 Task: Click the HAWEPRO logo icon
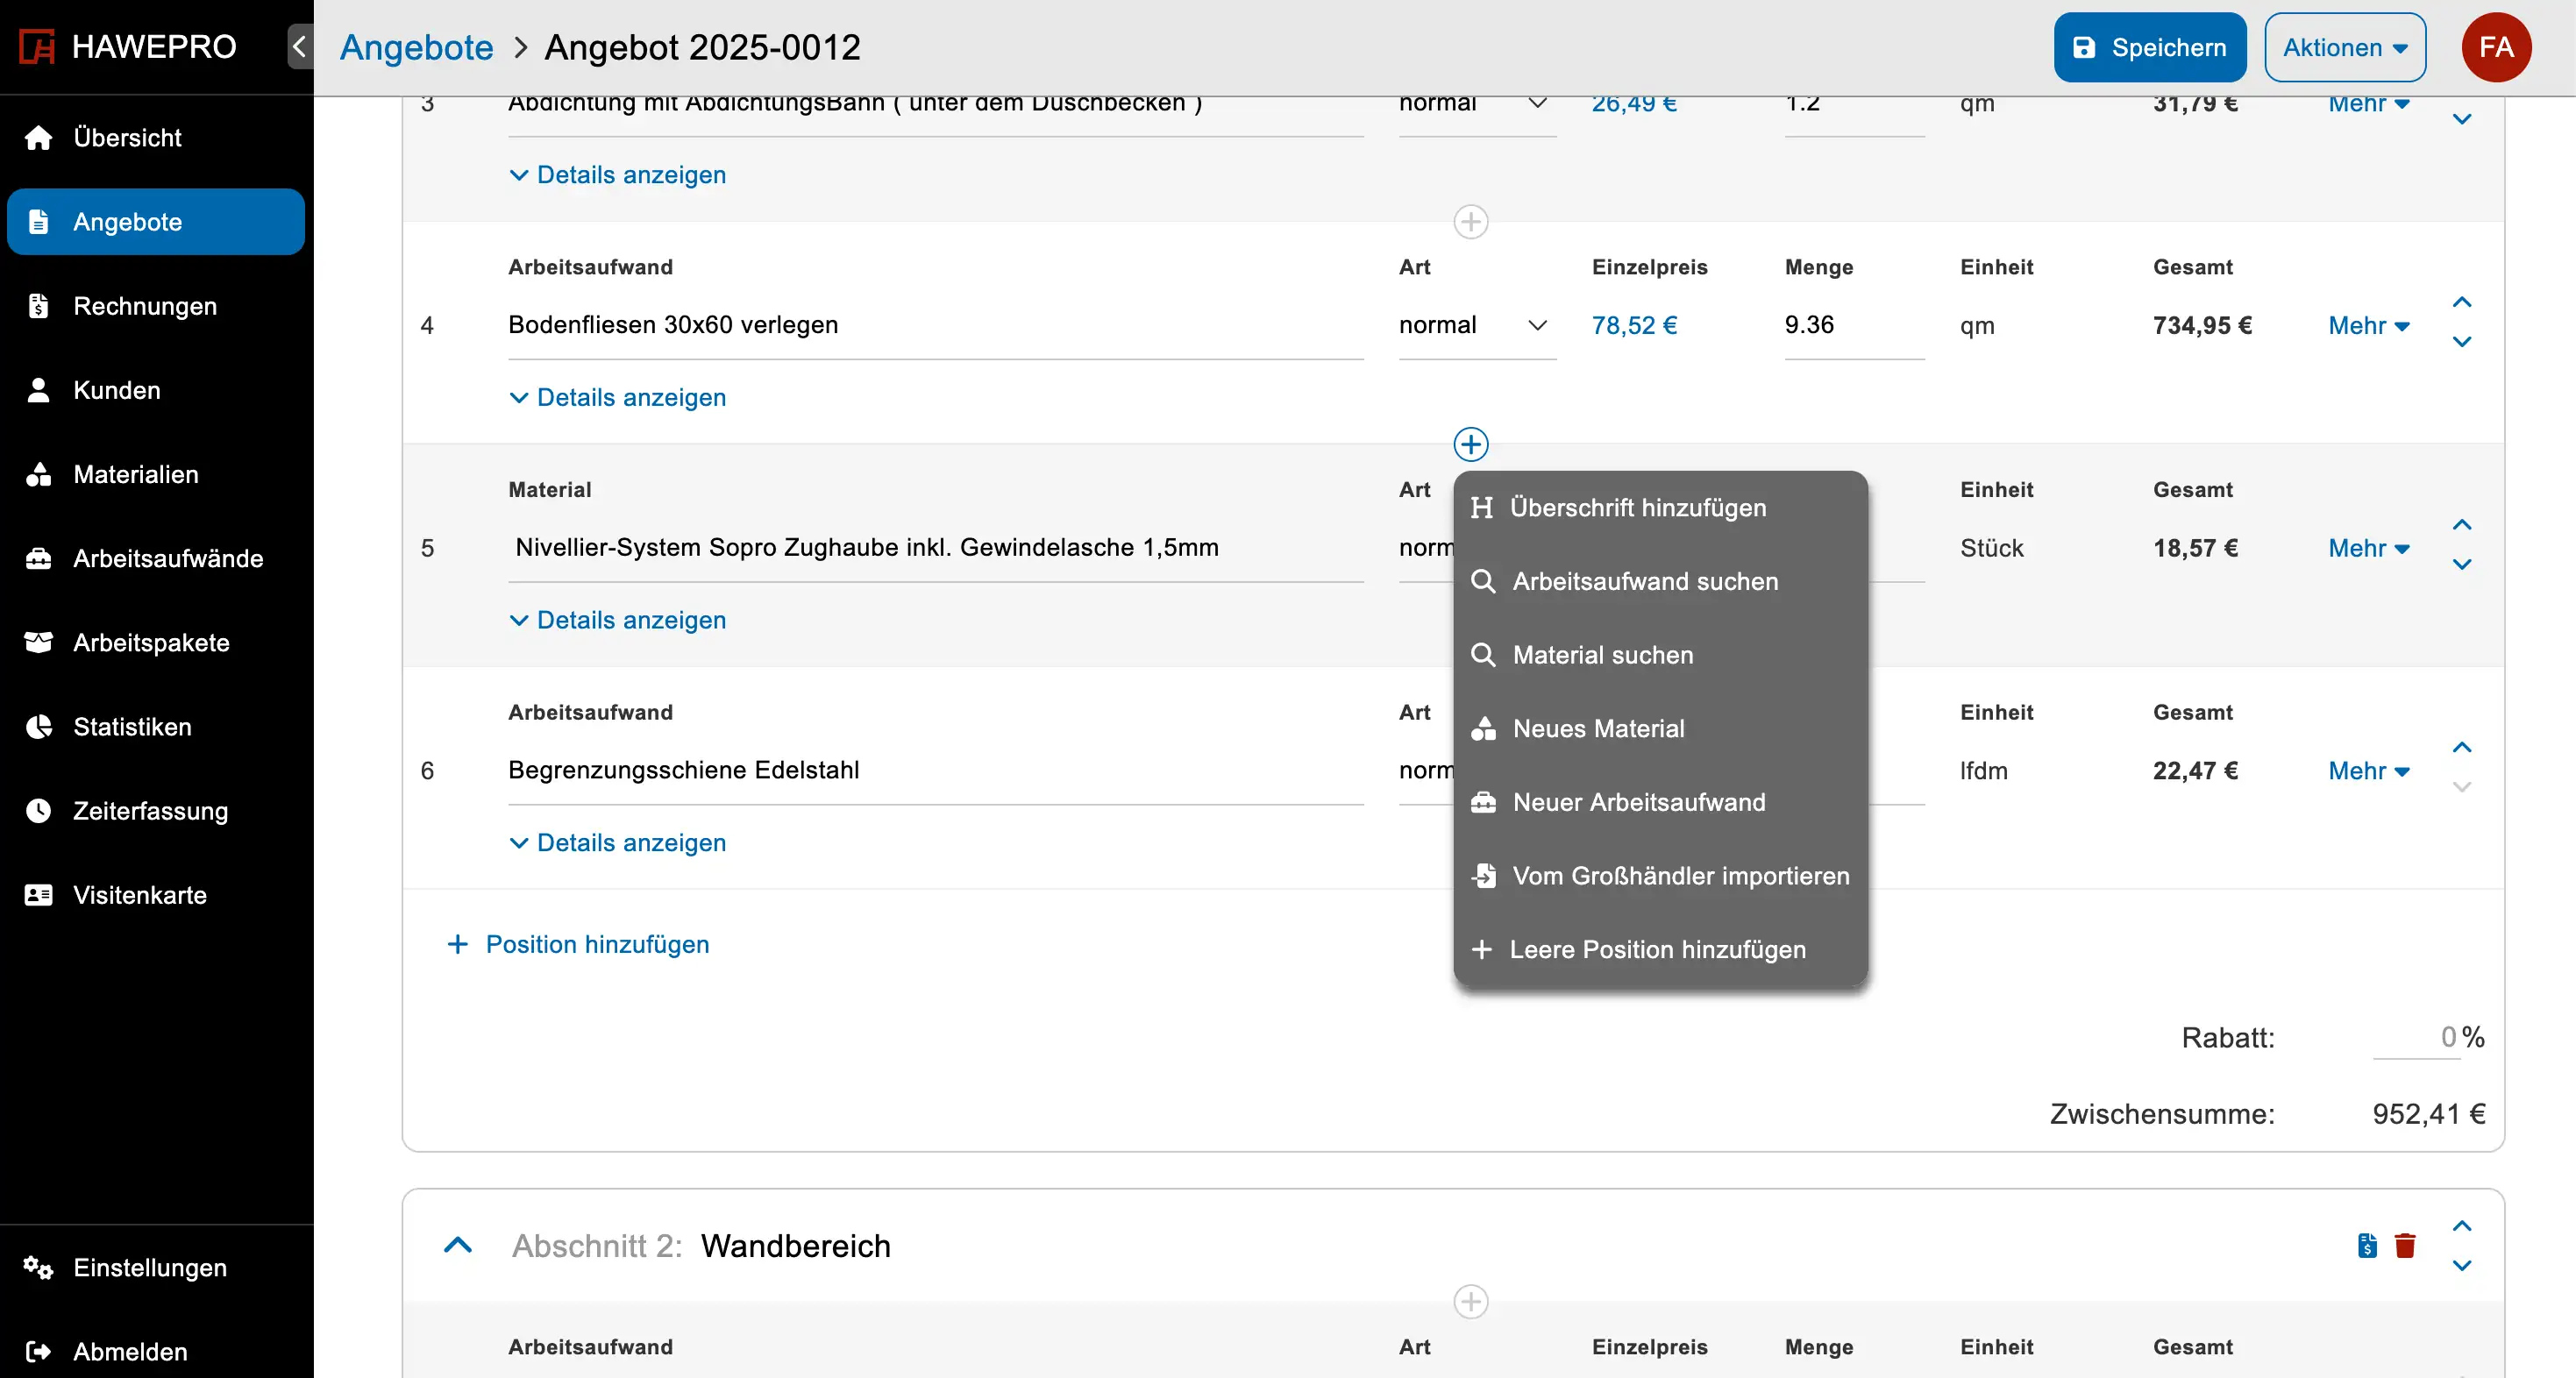[38, 47]
